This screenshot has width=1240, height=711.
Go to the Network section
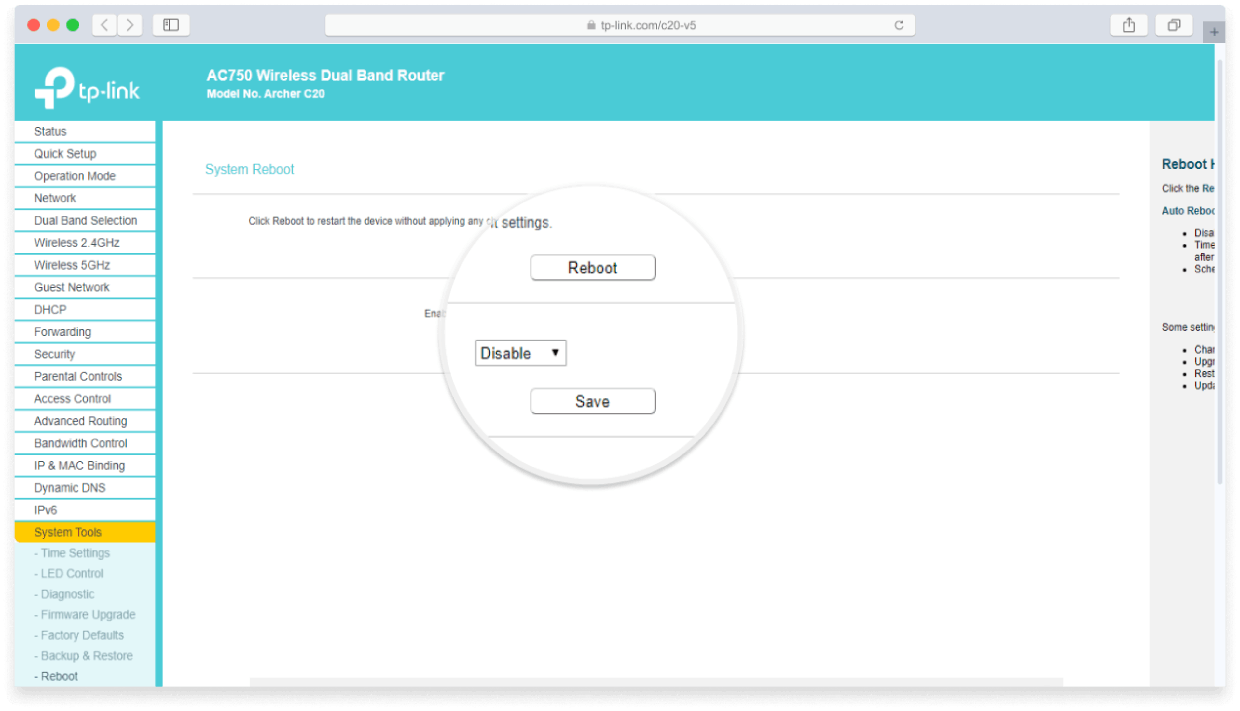pos(86,198)
